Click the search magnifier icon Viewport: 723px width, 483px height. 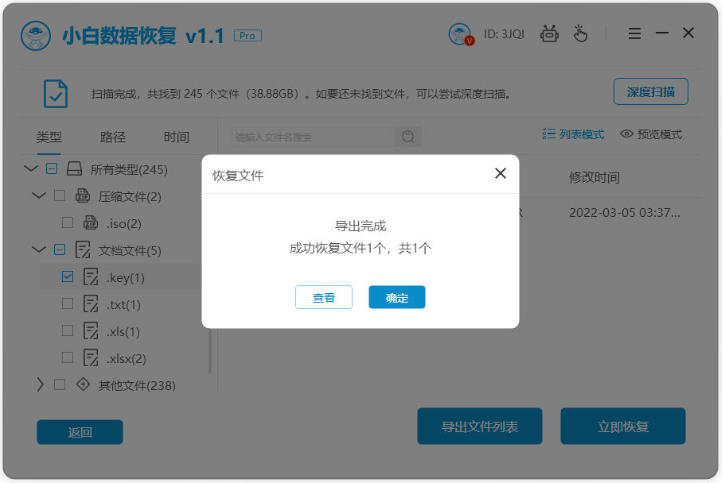[408, 137]
